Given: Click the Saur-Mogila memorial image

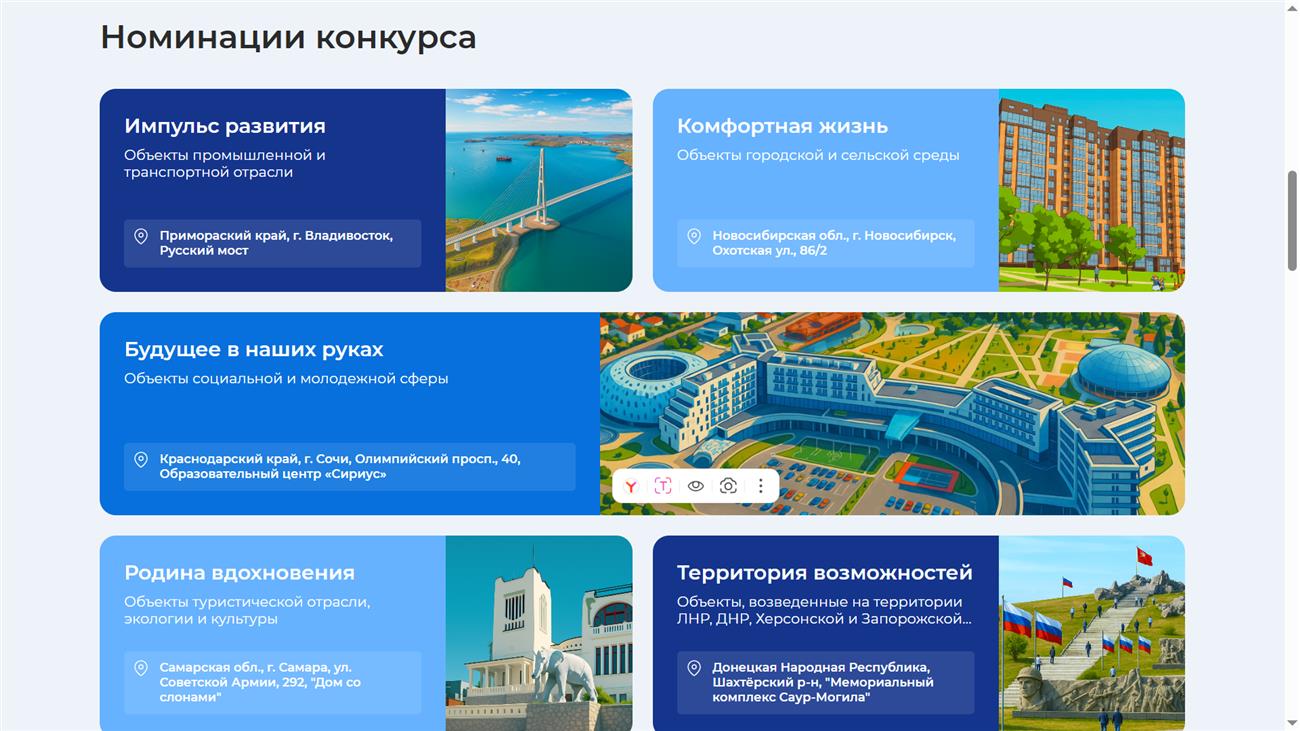Looking at the screenshot, I should tap(1091, 633).
